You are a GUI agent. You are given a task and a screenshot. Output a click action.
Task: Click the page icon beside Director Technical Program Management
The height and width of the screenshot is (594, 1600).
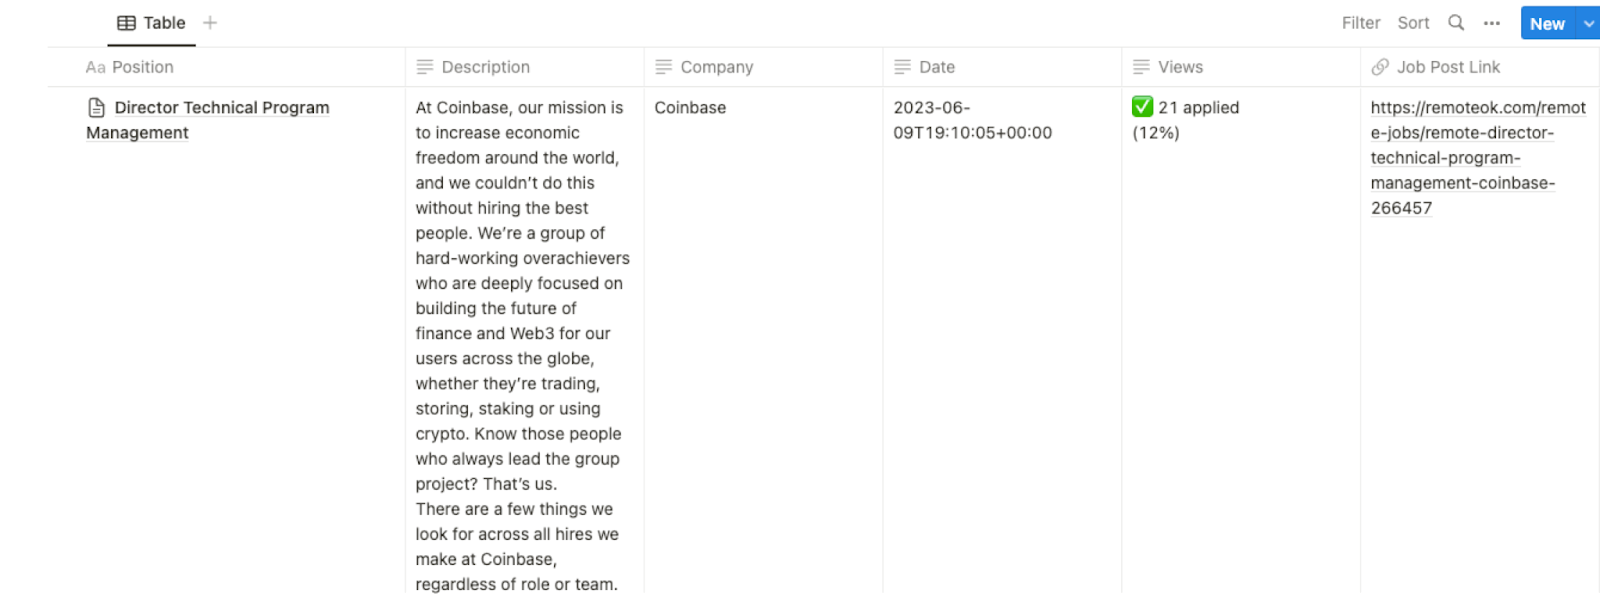[96, 106]
